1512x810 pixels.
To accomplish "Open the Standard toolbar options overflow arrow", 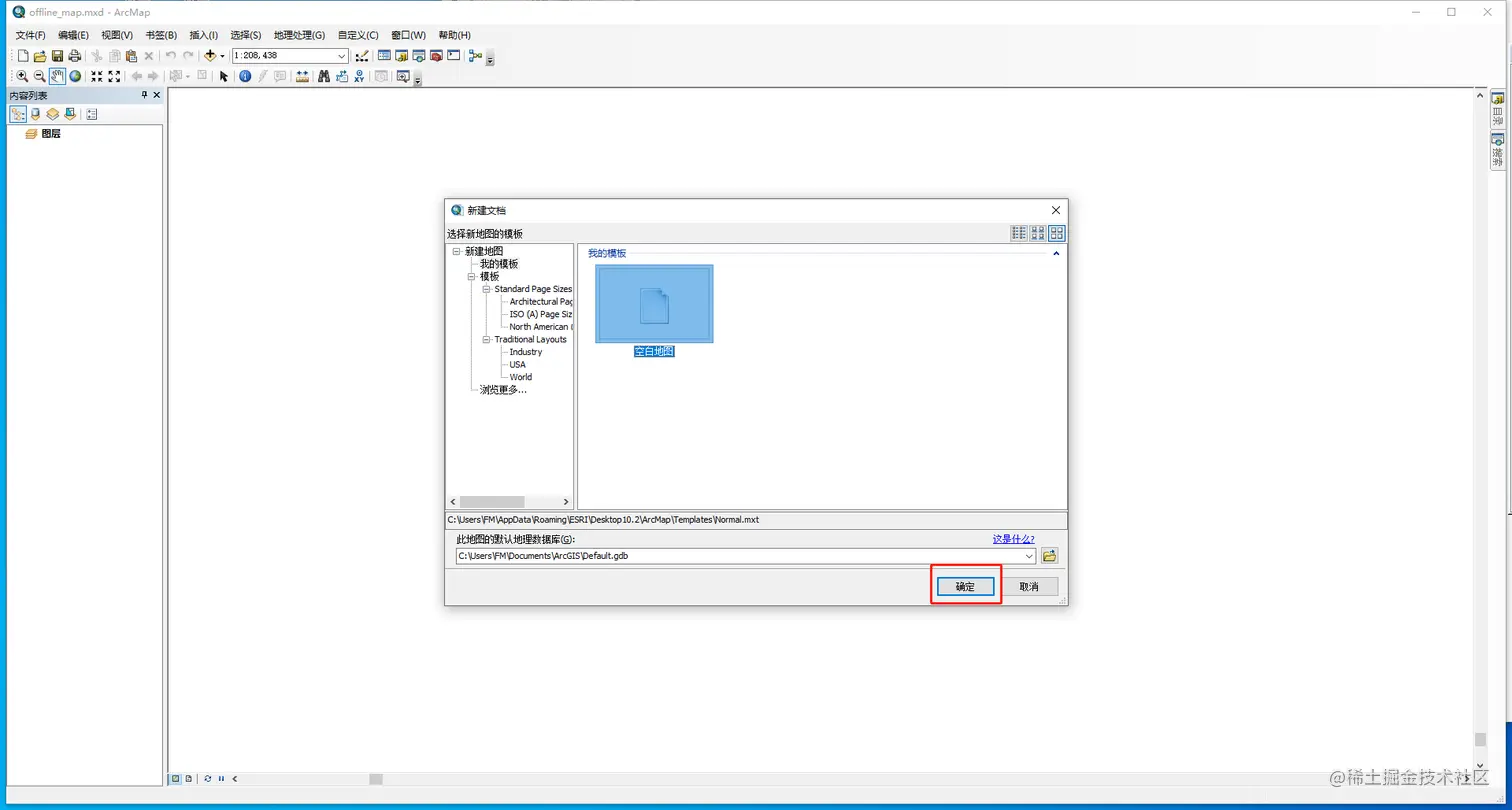I will (490, 59).
